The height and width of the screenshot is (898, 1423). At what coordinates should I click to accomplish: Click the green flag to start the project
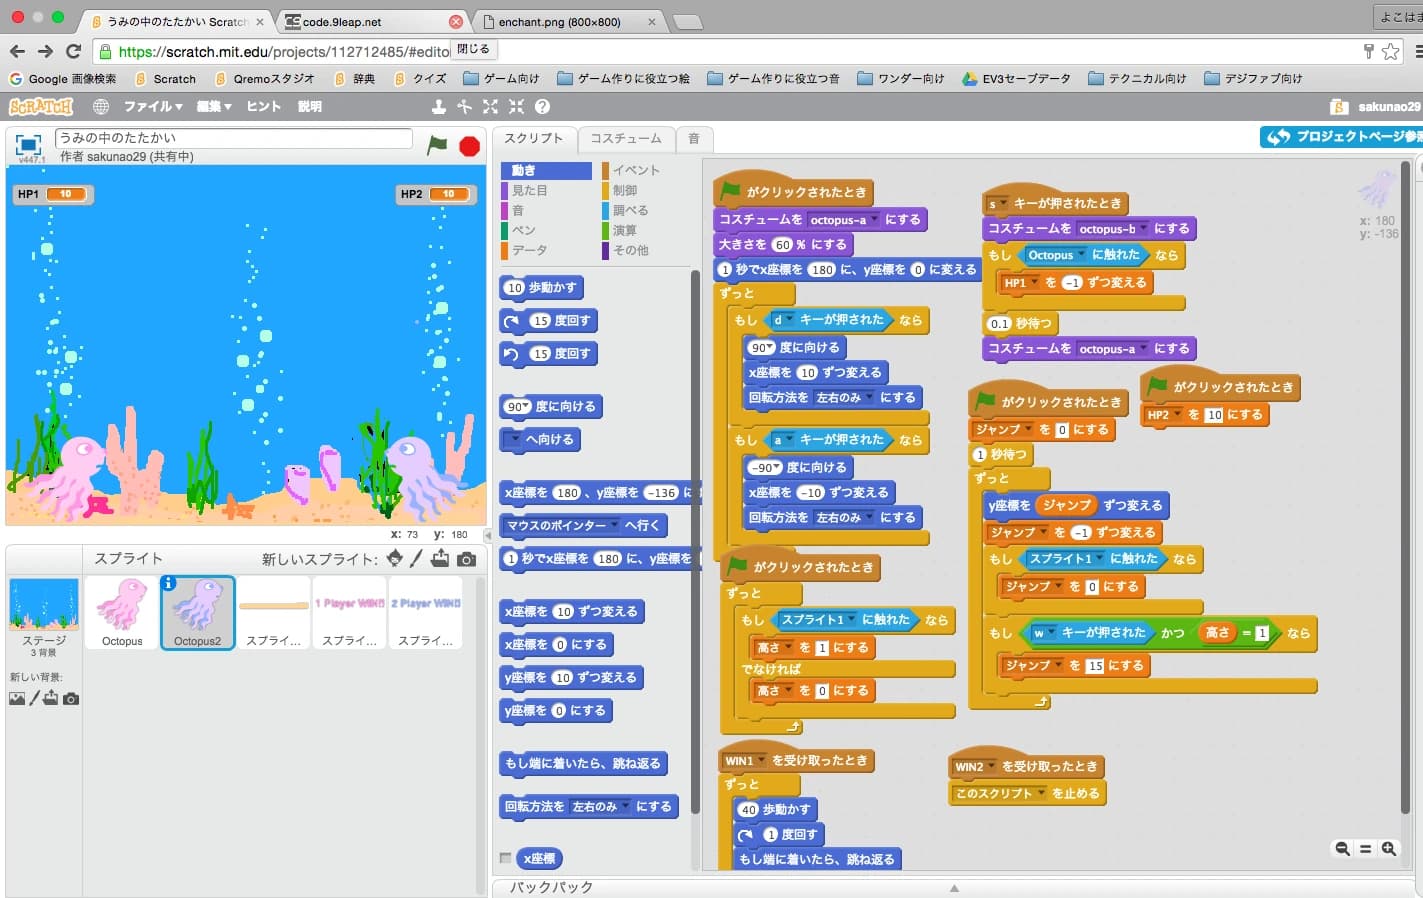click(x=437, y=145)
